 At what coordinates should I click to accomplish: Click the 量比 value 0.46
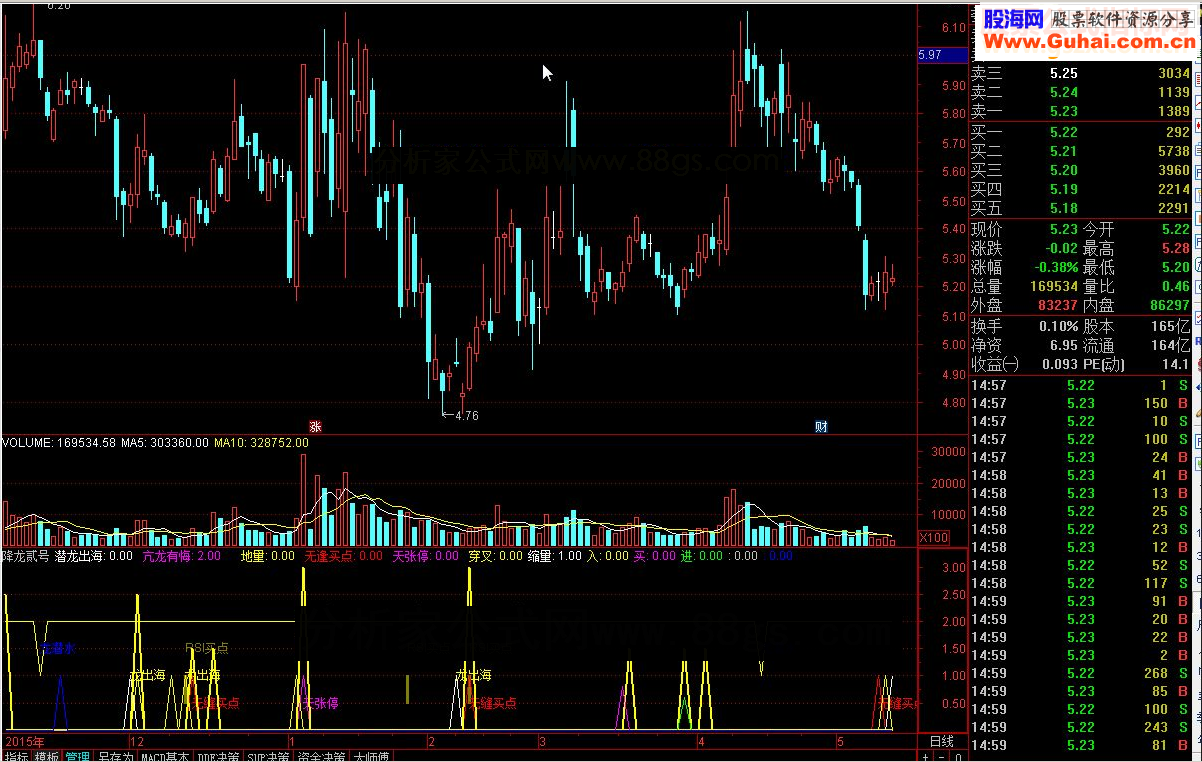(x=1175, y=286)
